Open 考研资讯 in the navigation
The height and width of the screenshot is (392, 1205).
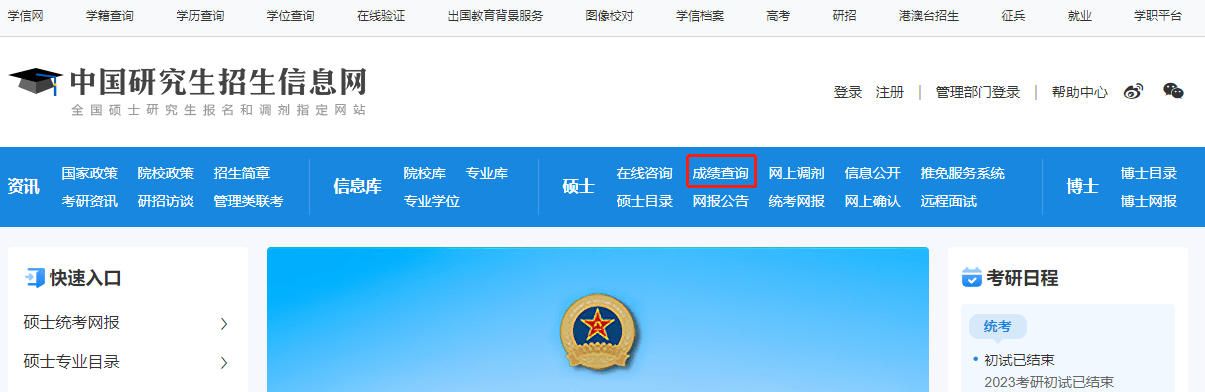[90, 201]
